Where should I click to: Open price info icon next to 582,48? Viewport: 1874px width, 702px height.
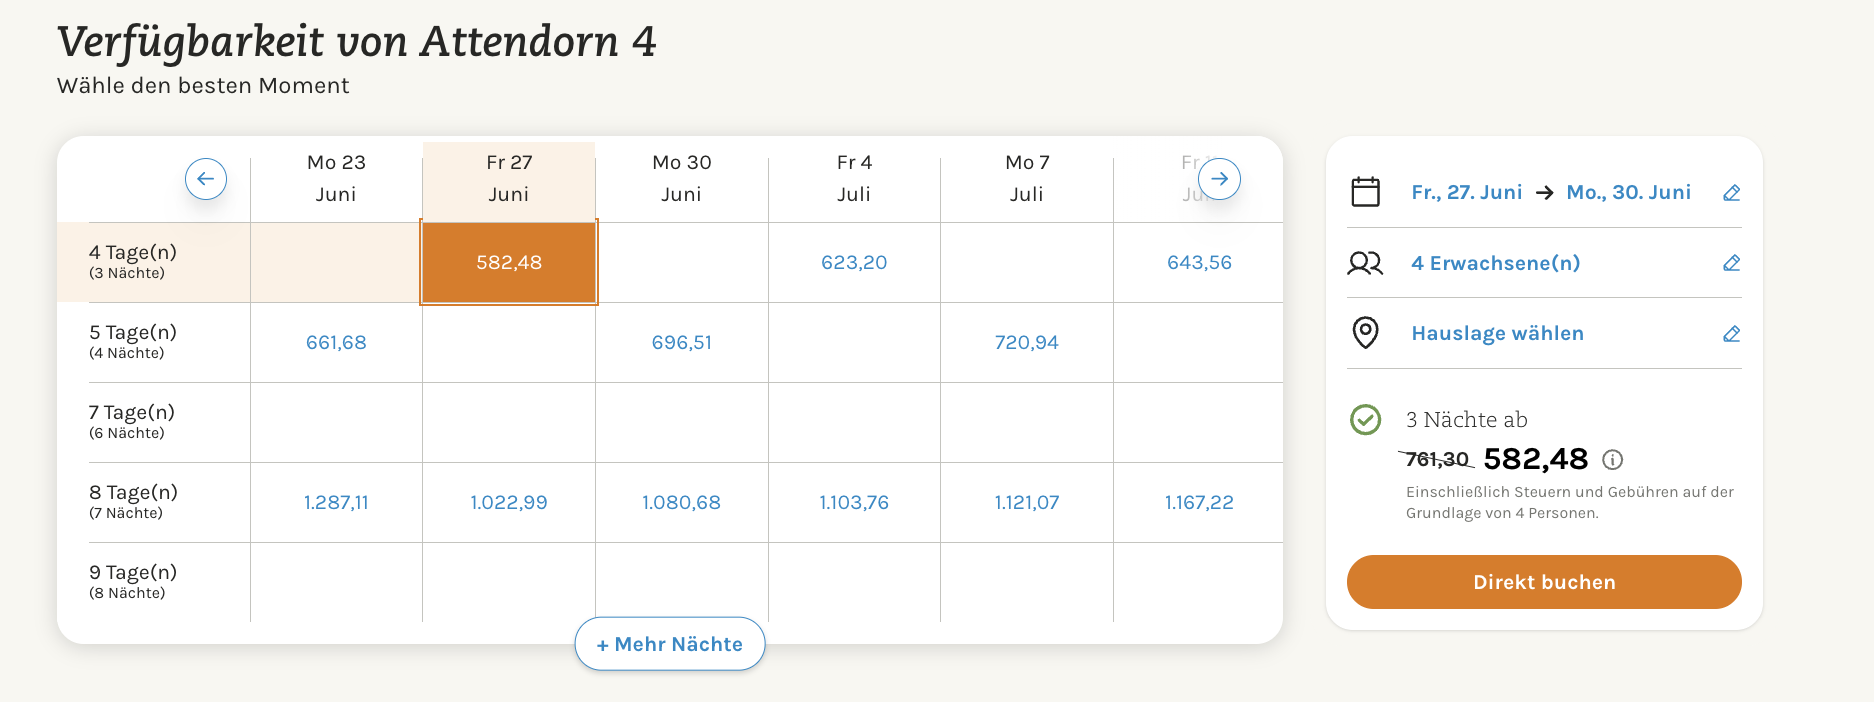click(x=1612, y=460)
